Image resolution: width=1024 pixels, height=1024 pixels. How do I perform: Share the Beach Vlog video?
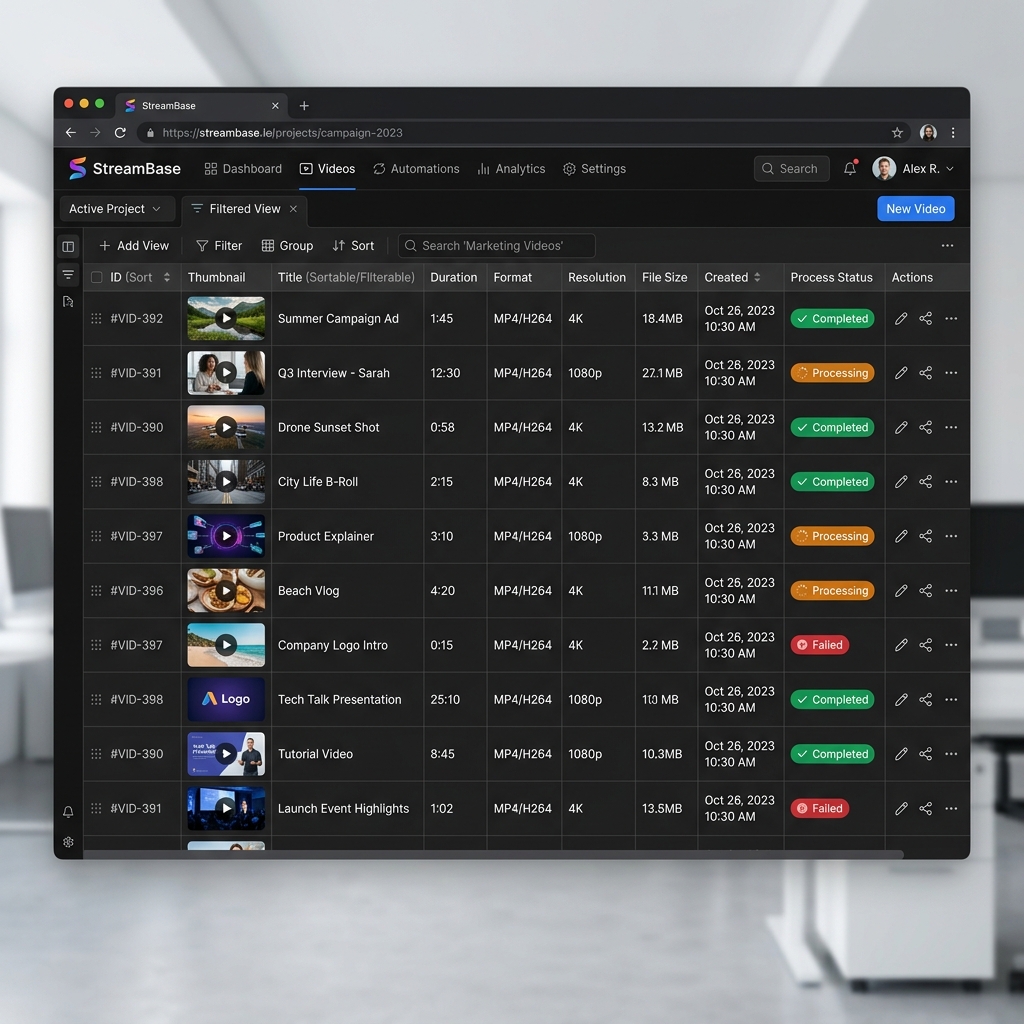(925, 590)
